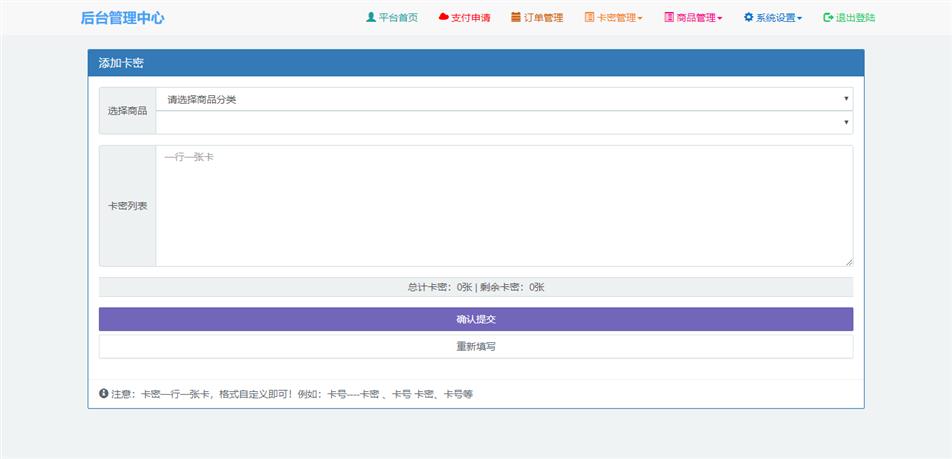Image resolution: width=952 pixels, height=459 pixels.
Task: Click the 添加卡密 panel header
Action: 476,63
